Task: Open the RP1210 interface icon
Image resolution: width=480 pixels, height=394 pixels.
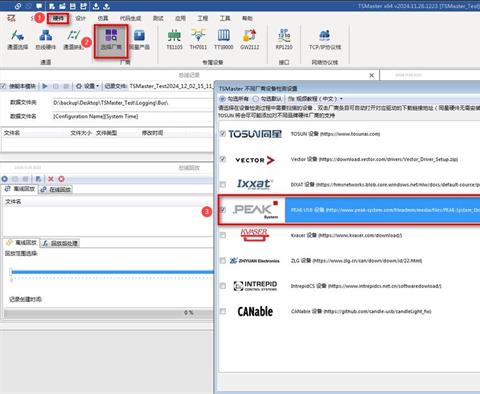Action: [x=284, y=39]
